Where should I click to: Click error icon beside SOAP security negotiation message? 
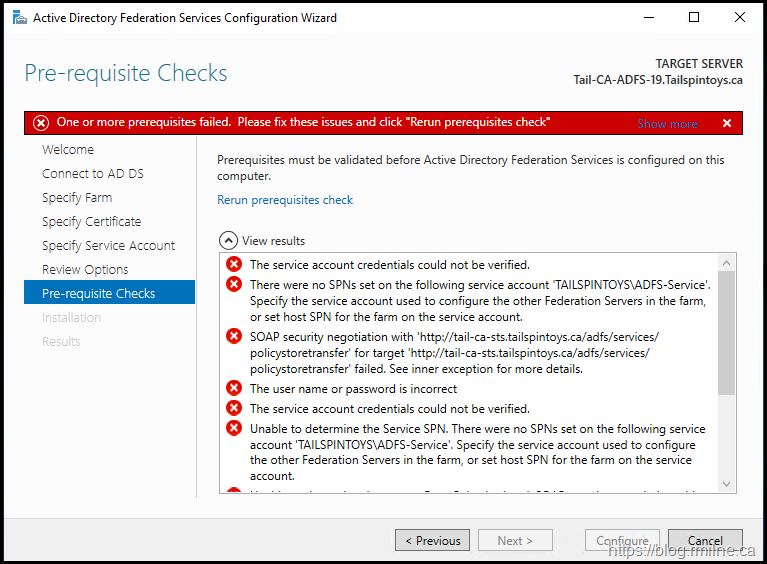pos(234,336)
